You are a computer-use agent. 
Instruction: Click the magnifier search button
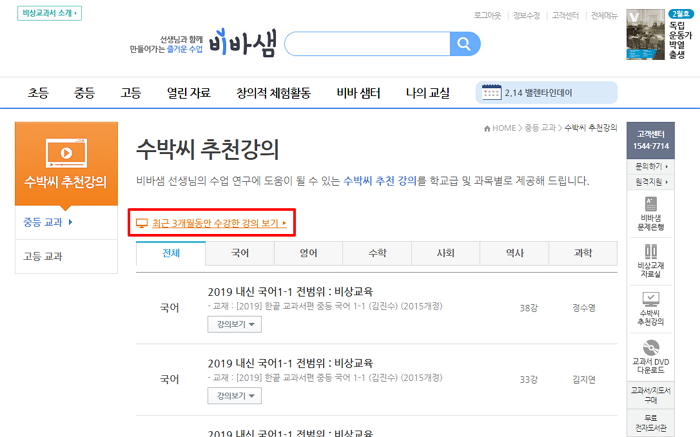pyautogui.click(x=465, y=44)
